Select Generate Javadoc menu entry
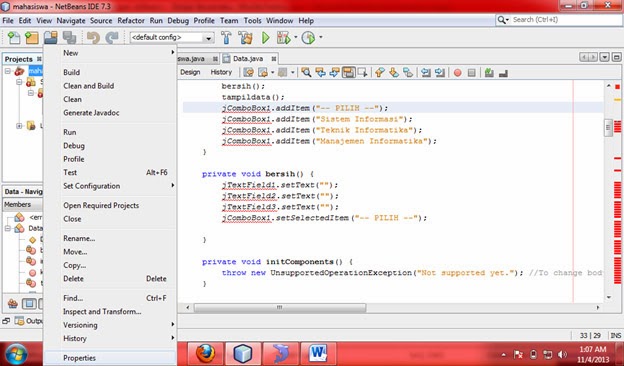Screen dimensions: 624x366 [91, 113]
